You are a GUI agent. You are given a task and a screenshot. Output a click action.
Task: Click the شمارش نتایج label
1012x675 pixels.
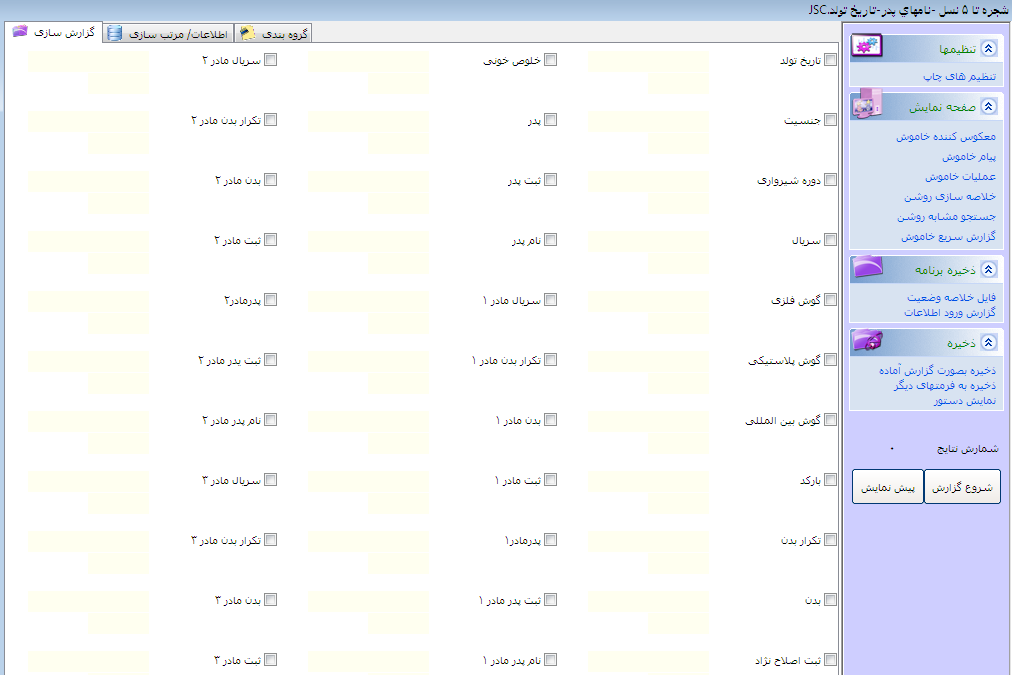click(967, 448)
